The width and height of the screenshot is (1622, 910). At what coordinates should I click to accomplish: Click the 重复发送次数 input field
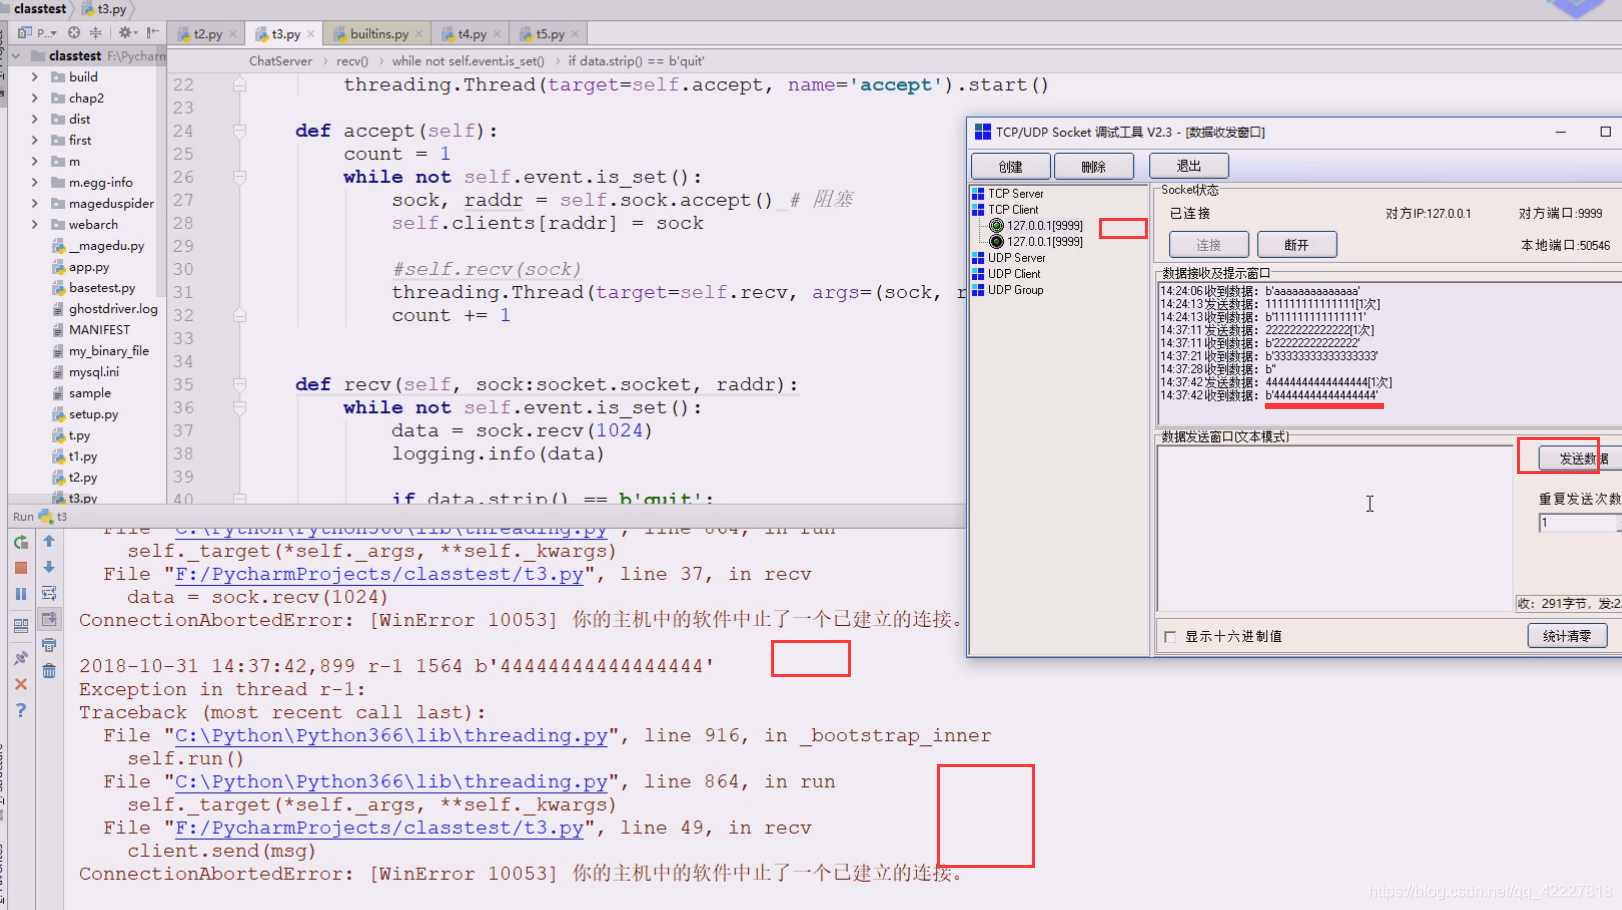coord(1580,523)
